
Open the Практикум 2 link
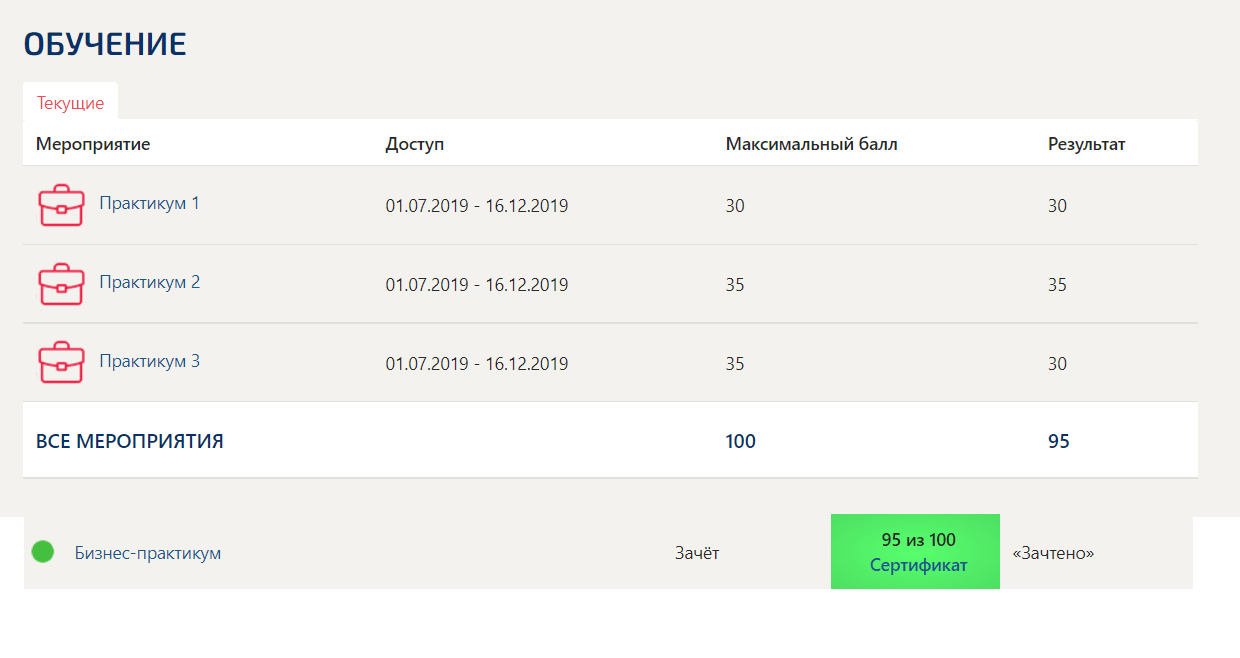(149, 282)
